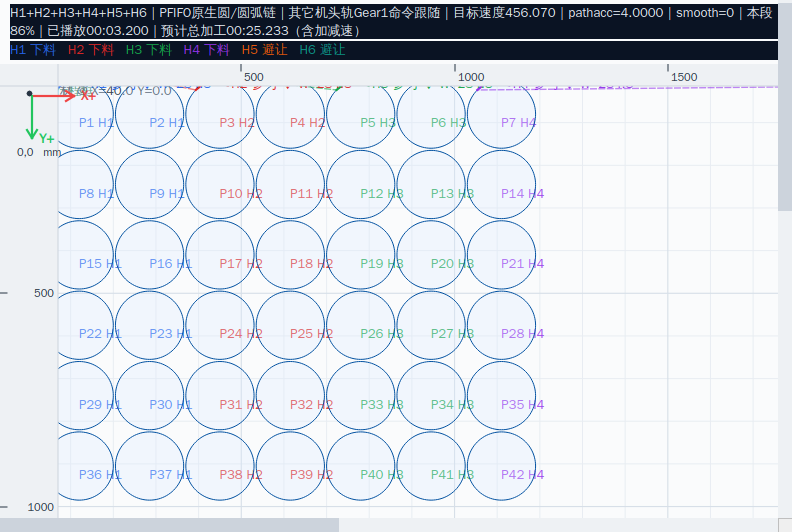Click the pathacc=4.0000 status text
The height and width of the screenshot is (532, 792).
(616, 13)
